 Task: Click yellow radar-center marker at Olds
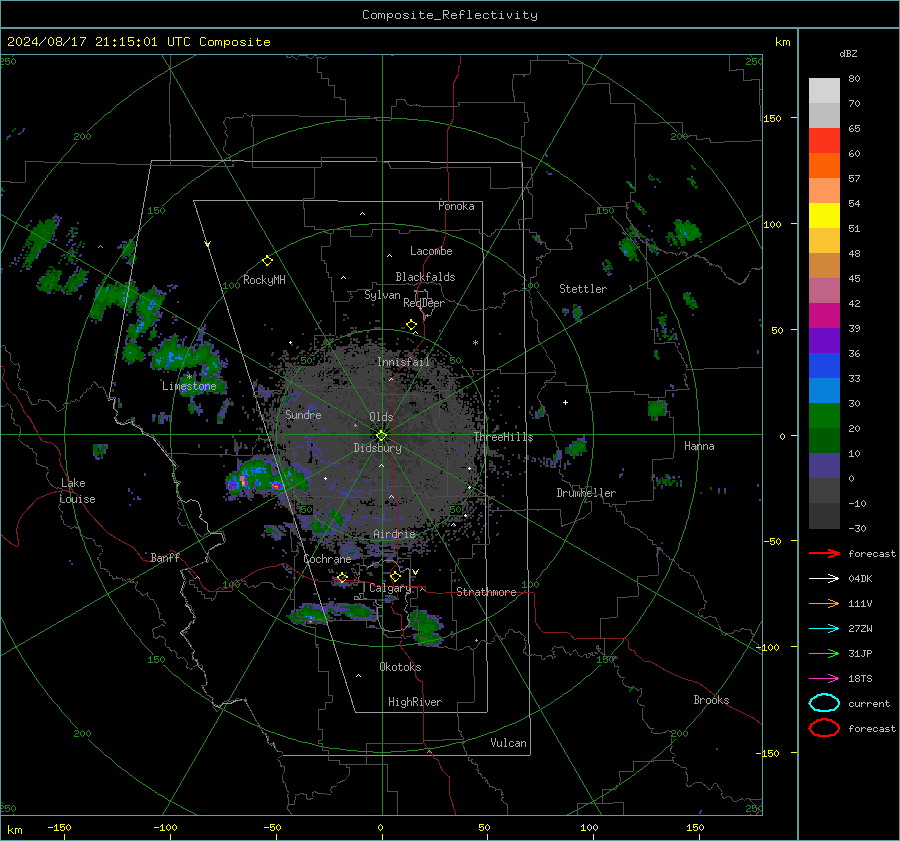point(382,436)
